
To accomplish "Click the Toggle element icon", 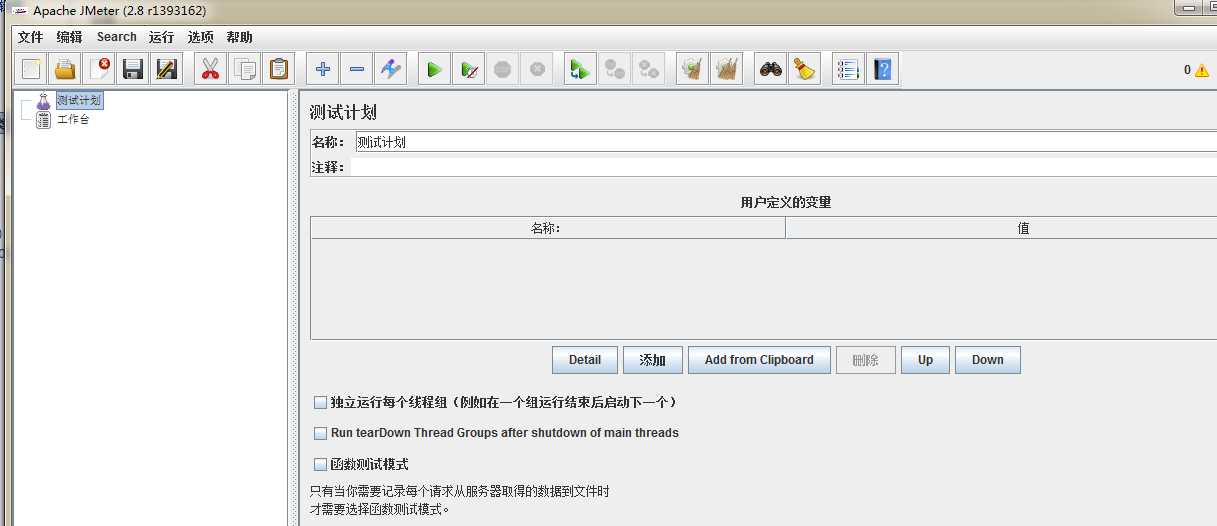I will click(x=390, y=69).
